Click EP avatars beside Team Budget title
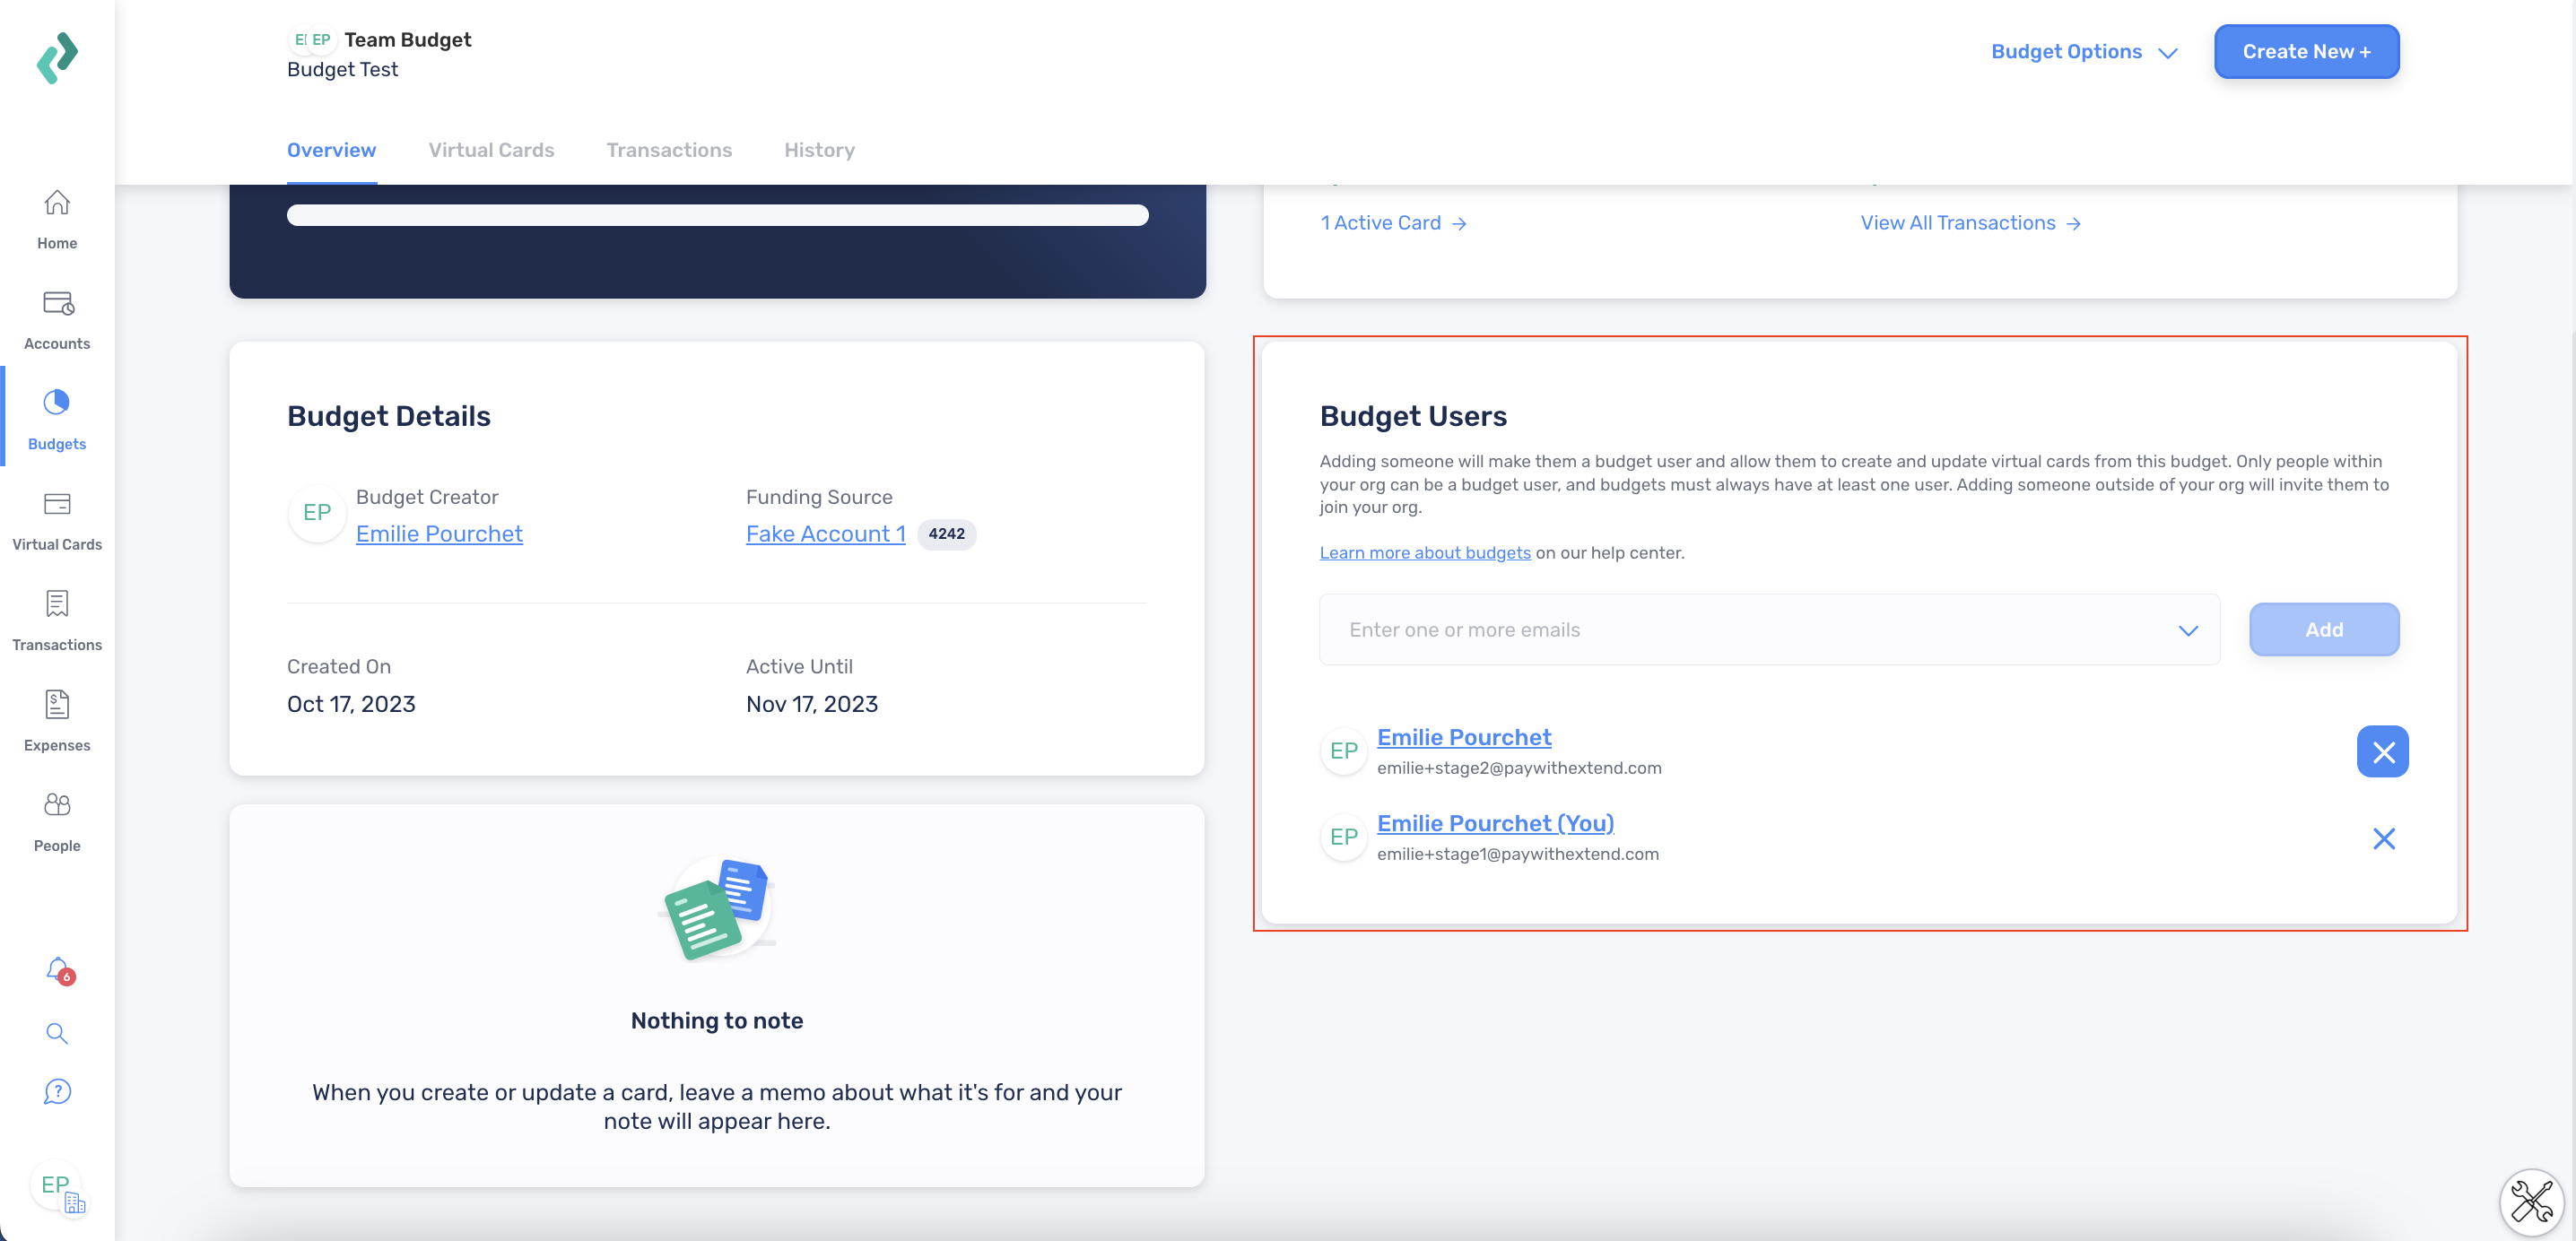The image size is (2576, 1241). point(312,40)
